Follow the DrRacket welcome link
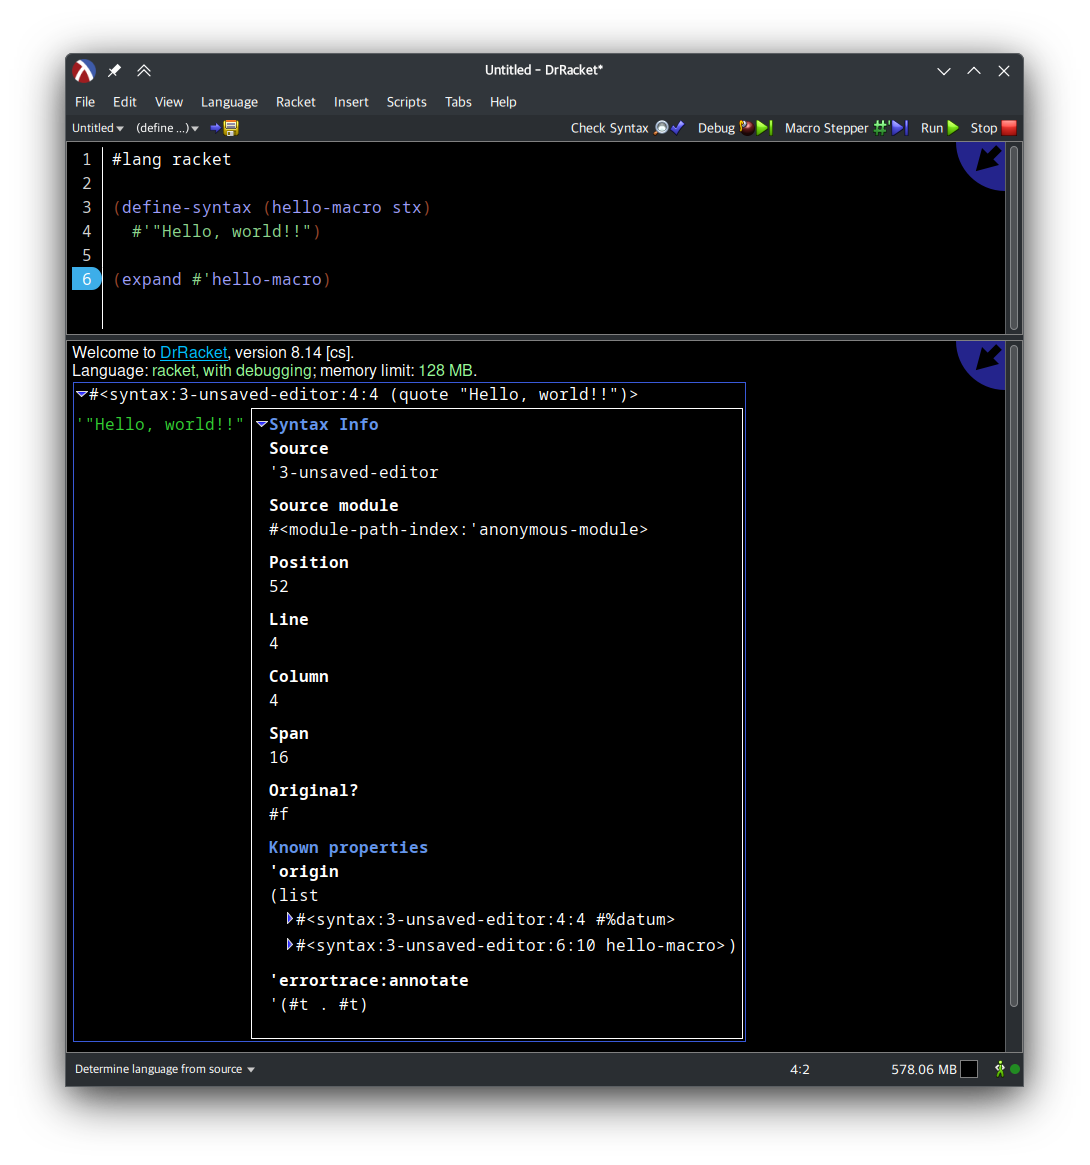The image size is (1090, 1165). (193, 352)
